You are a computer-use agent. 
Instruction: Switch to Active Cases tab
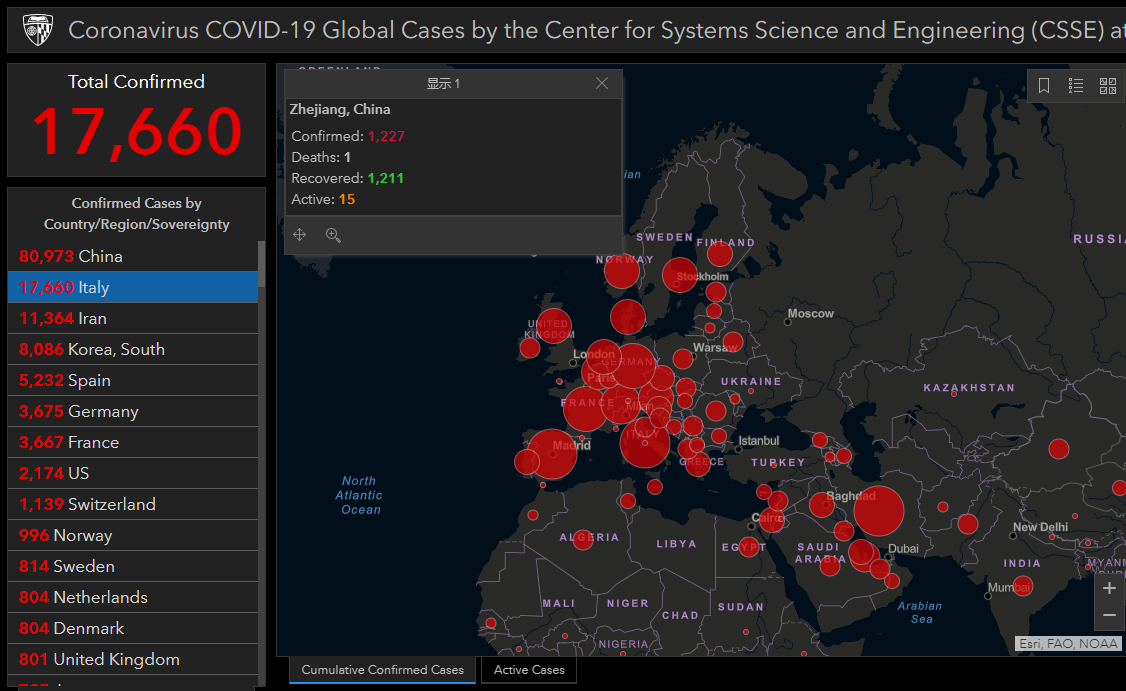click(529, 669)
